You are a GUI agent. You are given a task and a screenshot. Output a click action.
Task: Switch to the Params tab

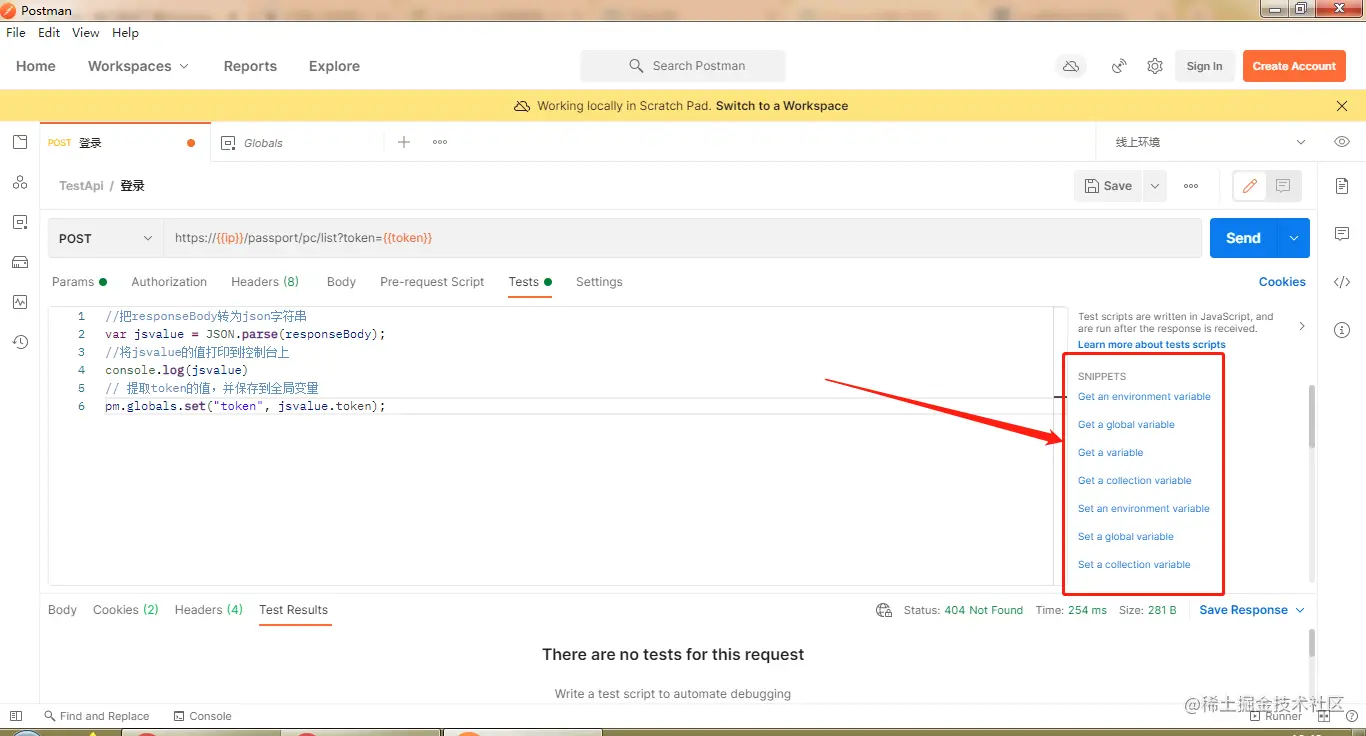(x=79, y=282)
